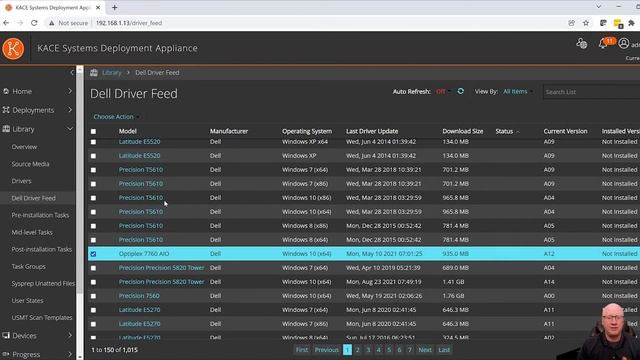Open the user account profile icon

click(x=623, y=43)
